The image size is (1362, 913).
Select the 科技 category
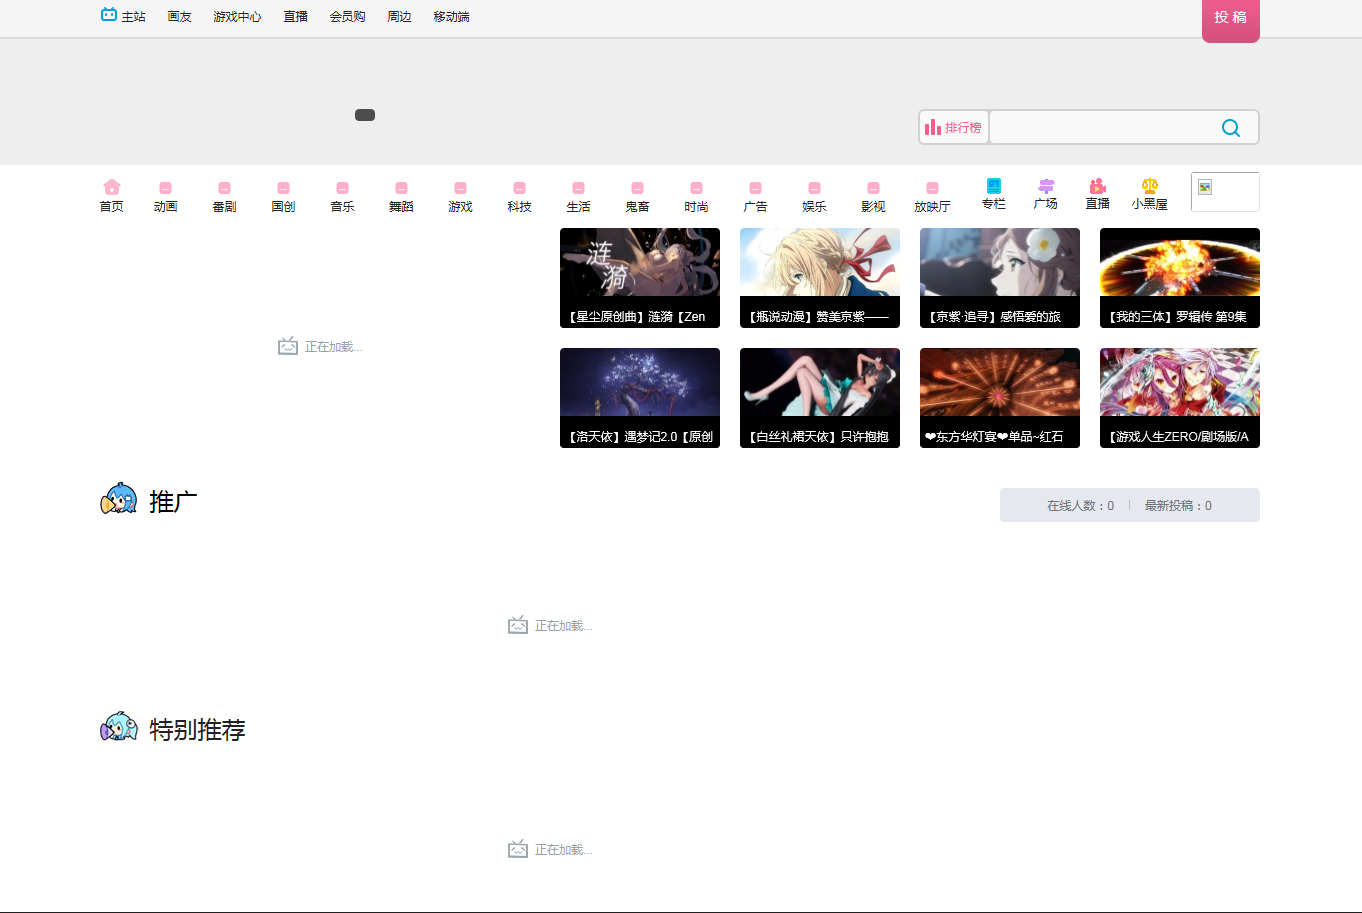pos(520,197)
